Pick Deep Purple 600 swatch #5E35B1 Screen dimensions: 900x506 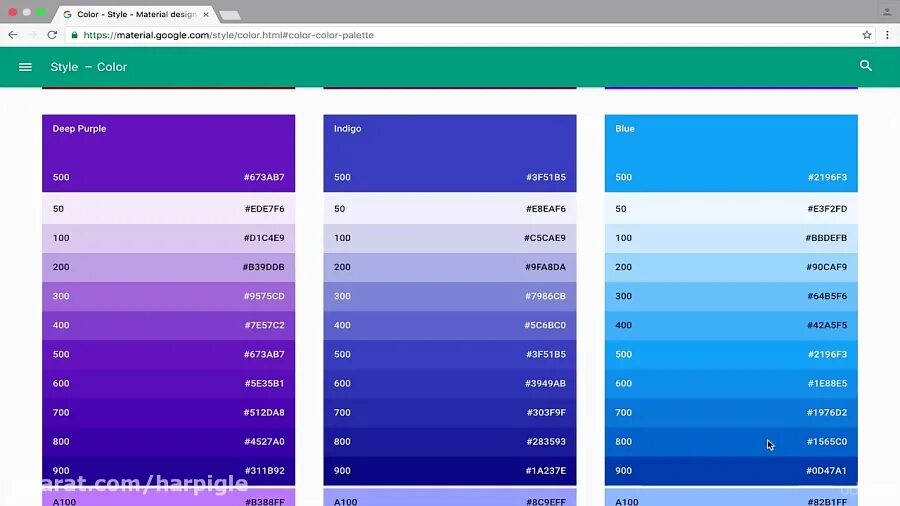pyautogui.click(x=168, y=383)
